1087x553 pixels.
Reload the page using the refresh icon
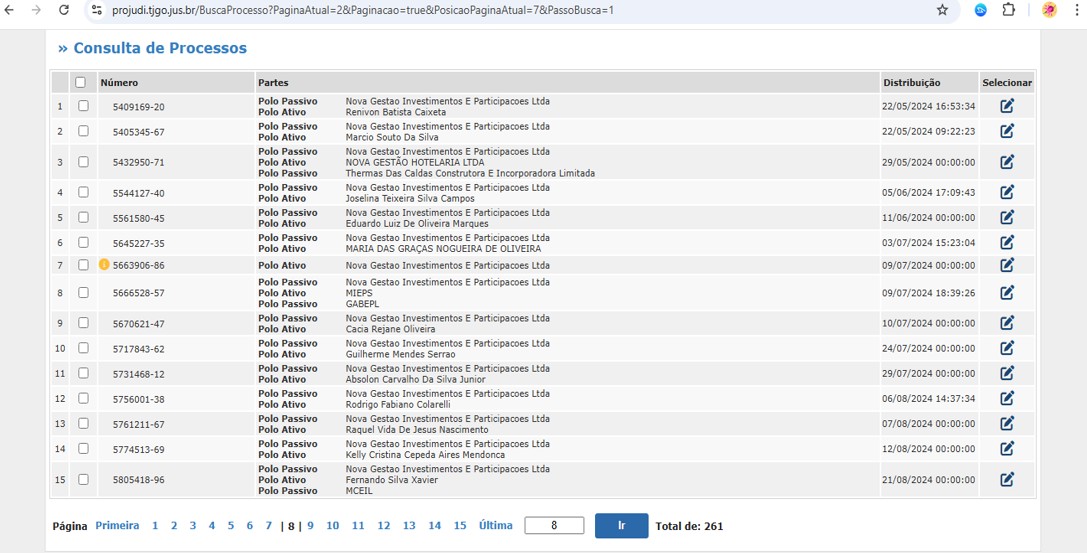point(64,10)
